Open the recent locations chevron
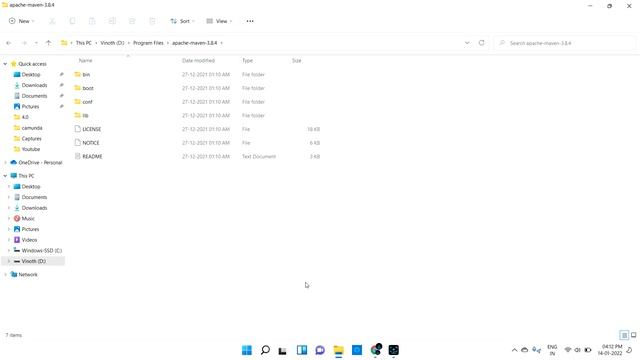 [36, 43]
